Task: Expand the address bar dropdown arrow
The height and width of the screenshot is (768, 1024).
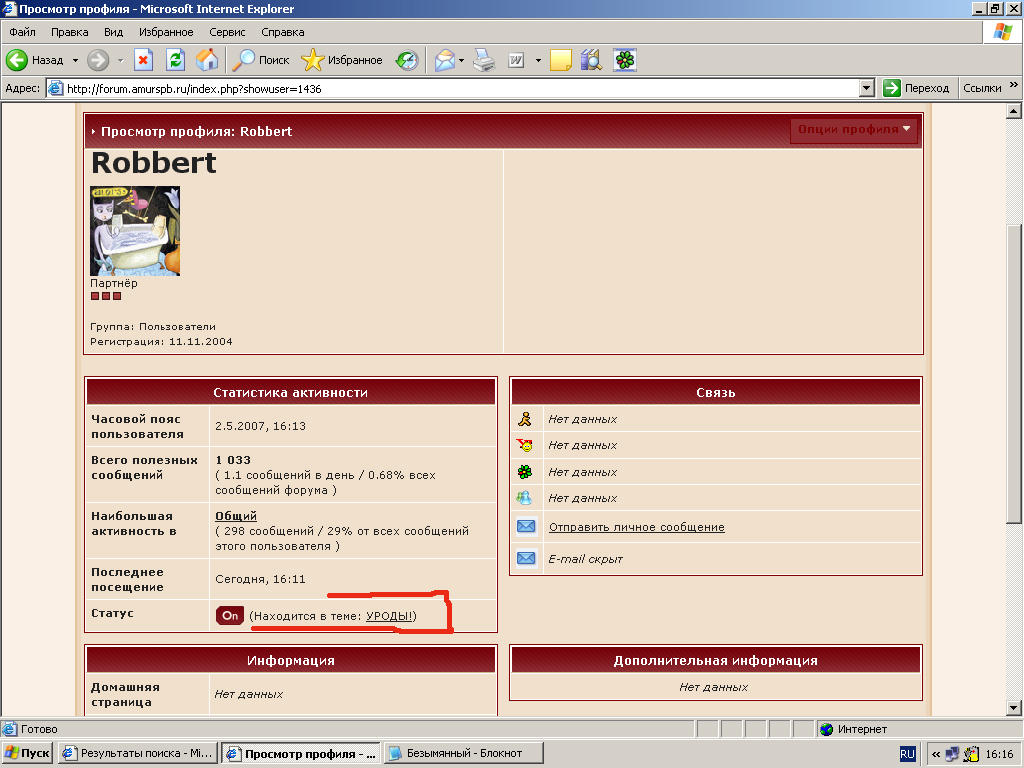Action: point(867,88)
